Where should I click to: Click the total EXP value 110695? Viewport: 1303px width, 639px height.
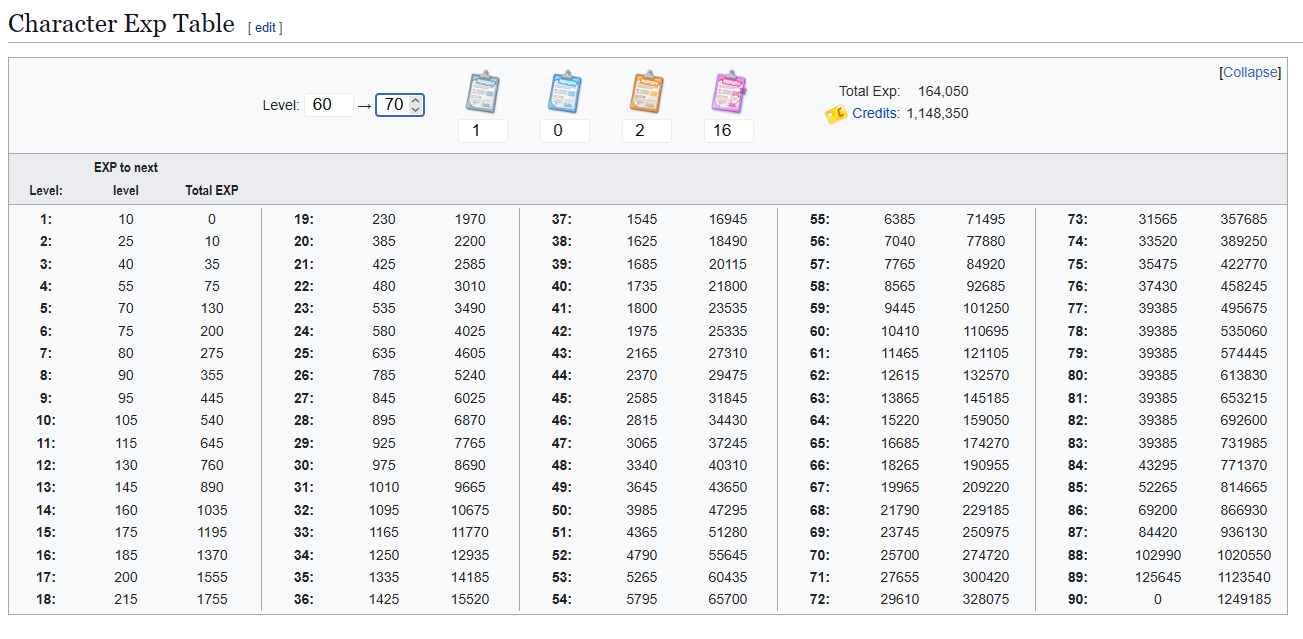click(987, 331)
